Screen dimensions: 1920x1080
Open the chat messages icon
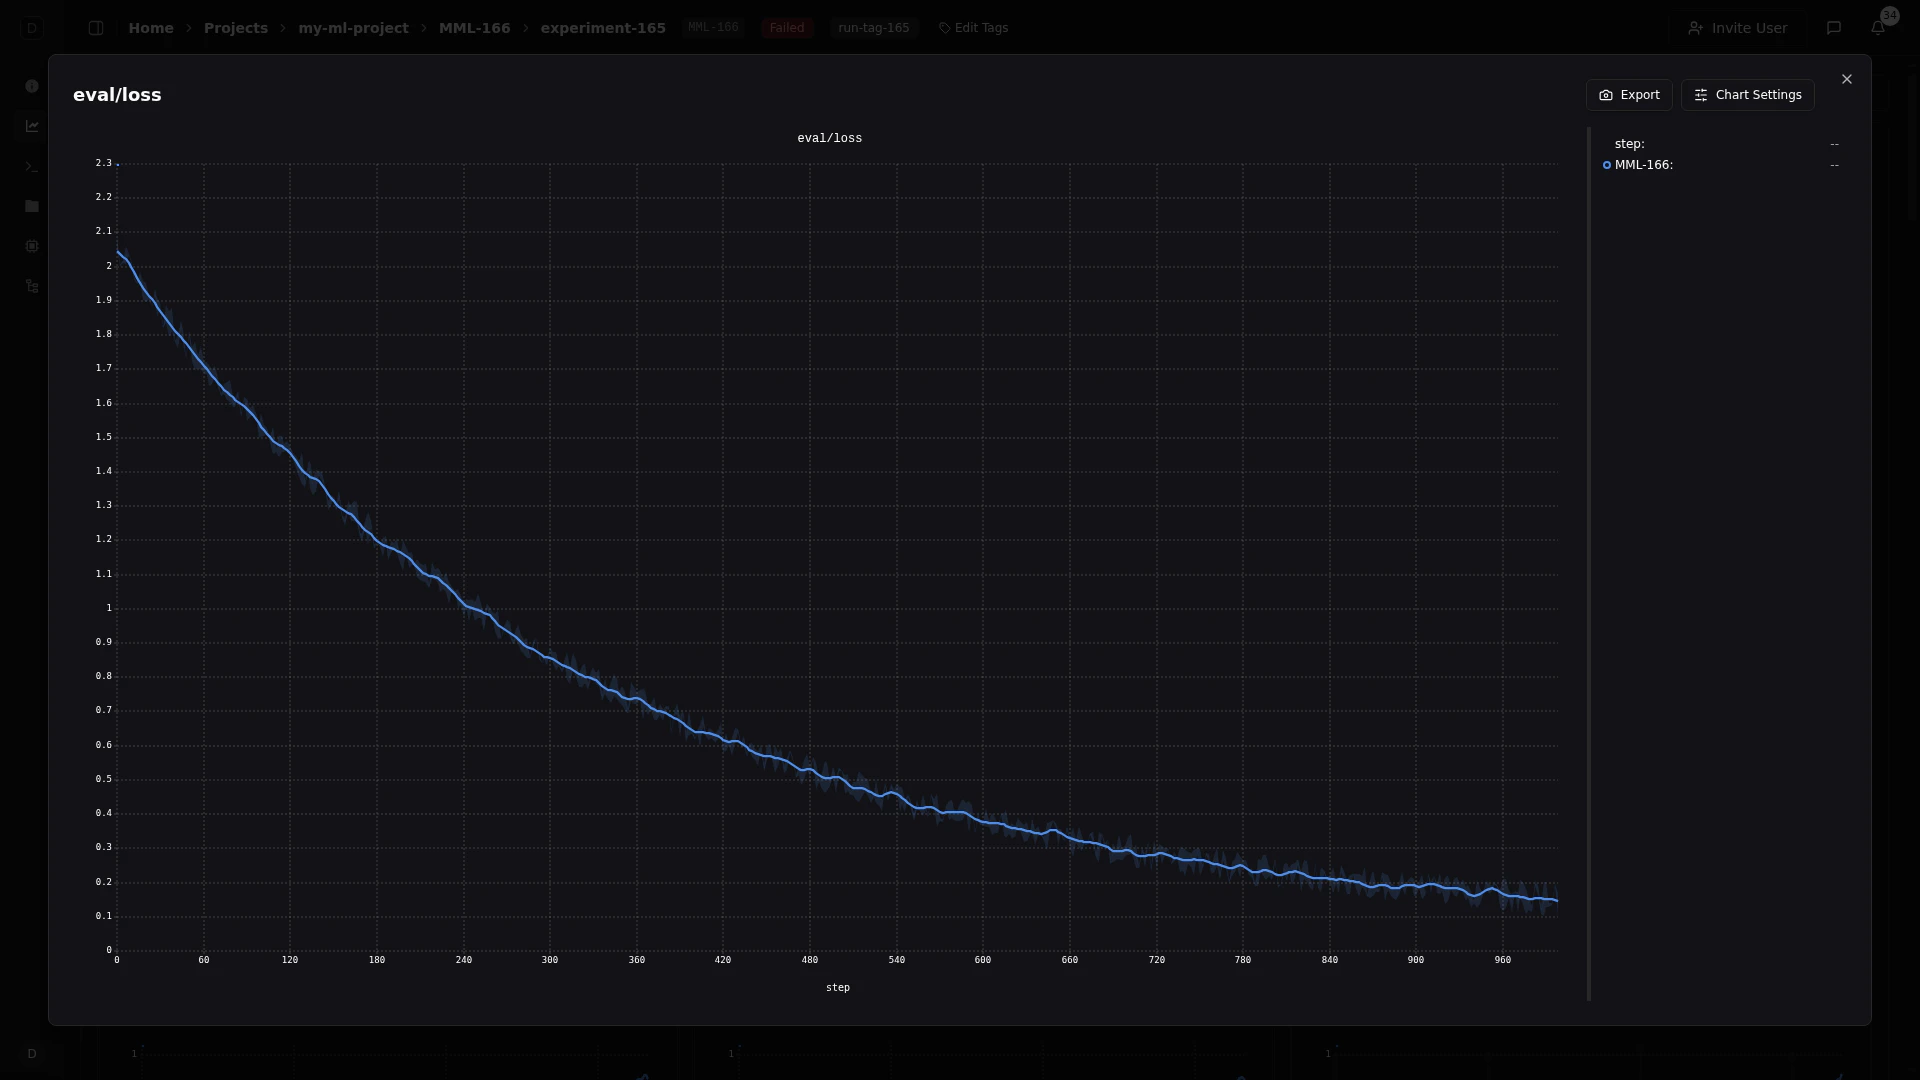tap(1833, 28)
